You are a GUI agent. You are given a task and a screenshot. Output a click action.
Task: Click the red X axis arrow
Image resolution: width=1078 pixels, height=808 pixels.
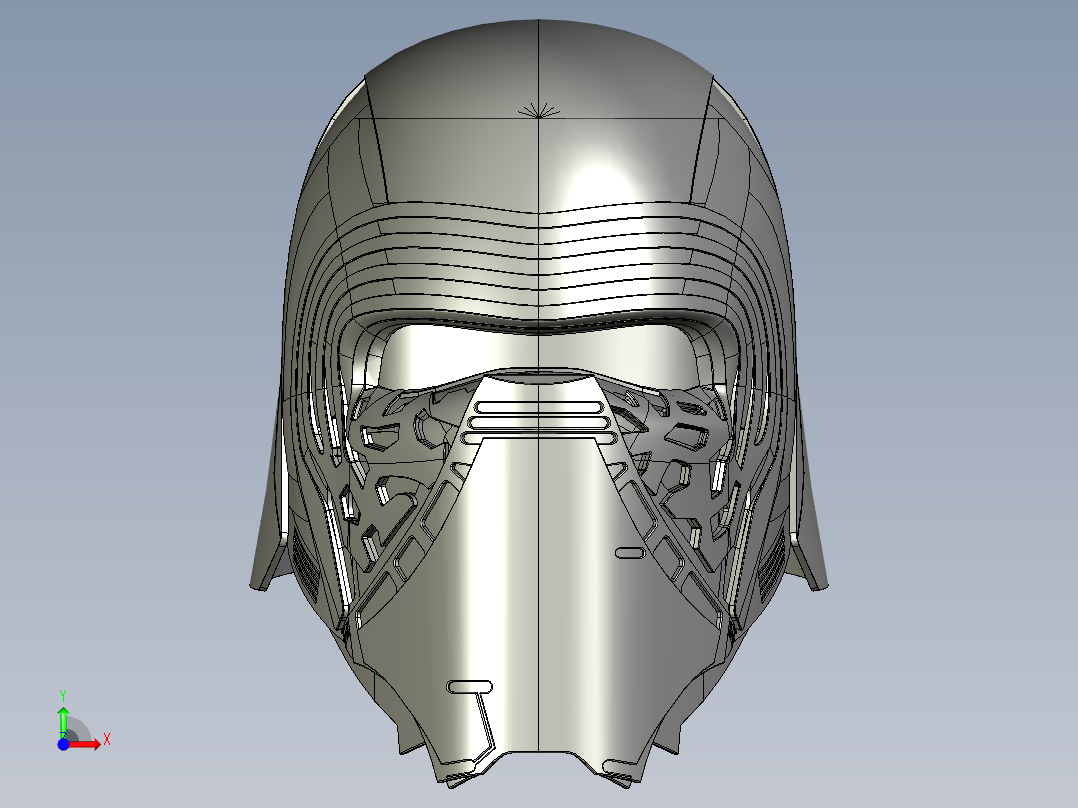[x=84, y=744]
